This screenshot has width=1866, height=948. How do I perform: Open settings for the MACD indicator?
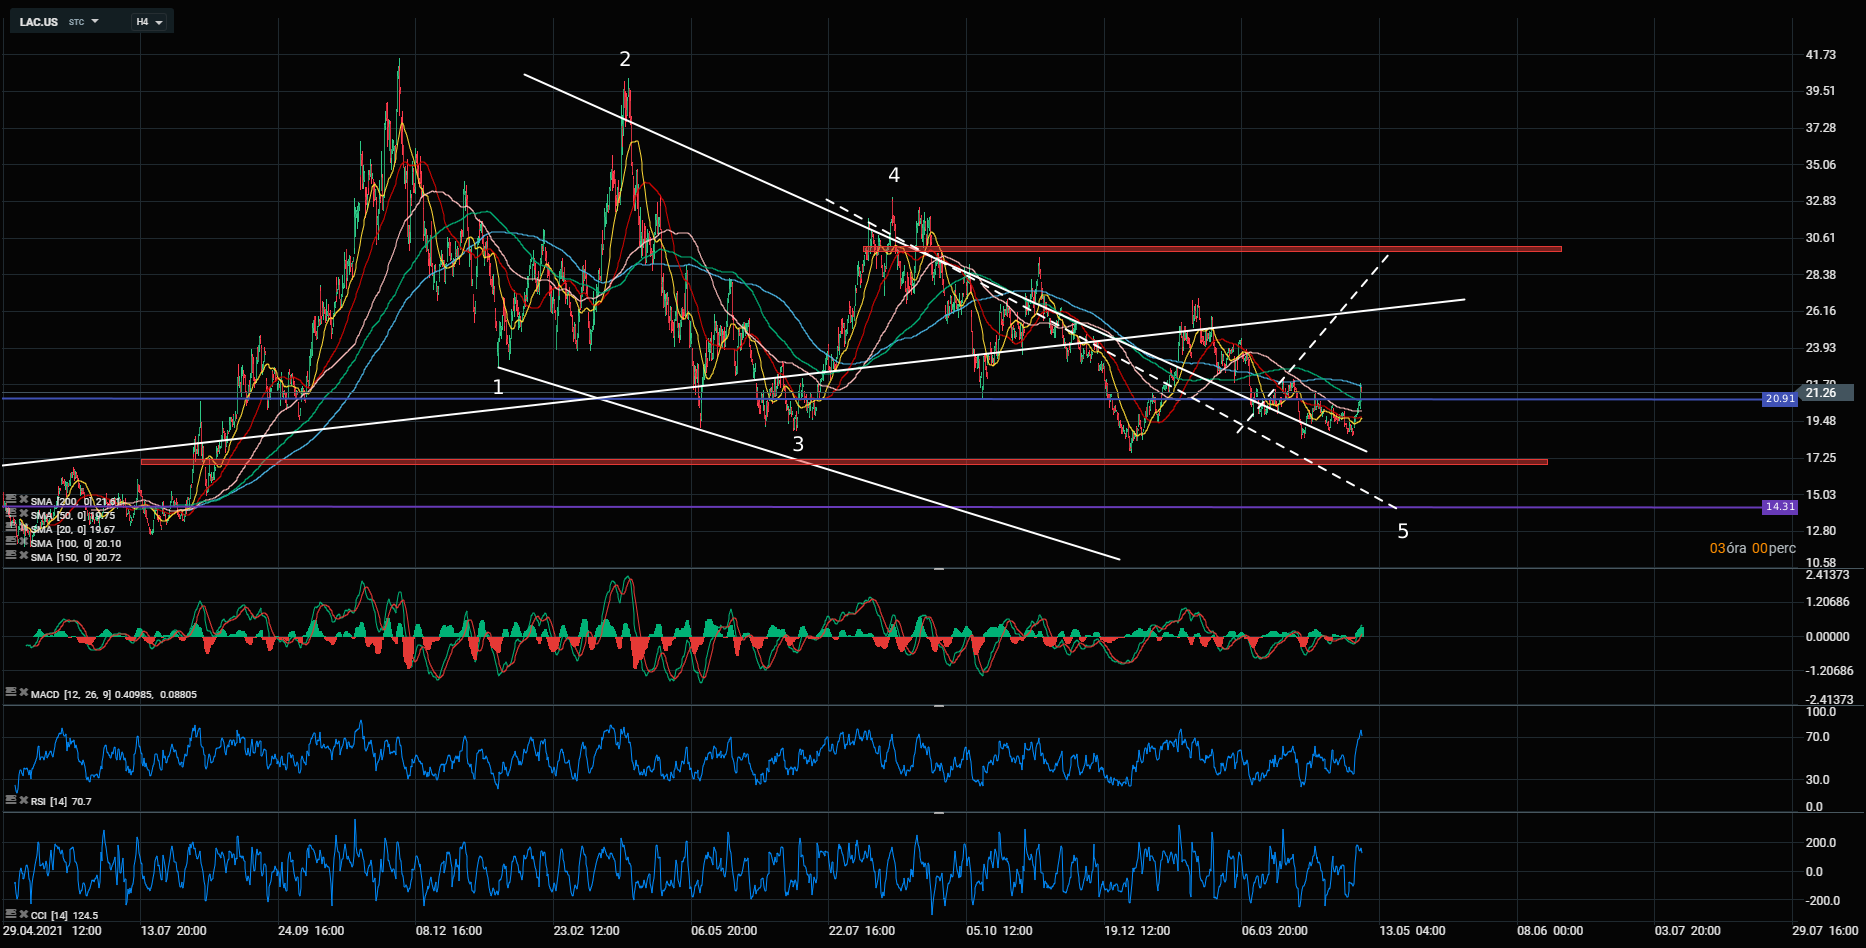[11, 692]
